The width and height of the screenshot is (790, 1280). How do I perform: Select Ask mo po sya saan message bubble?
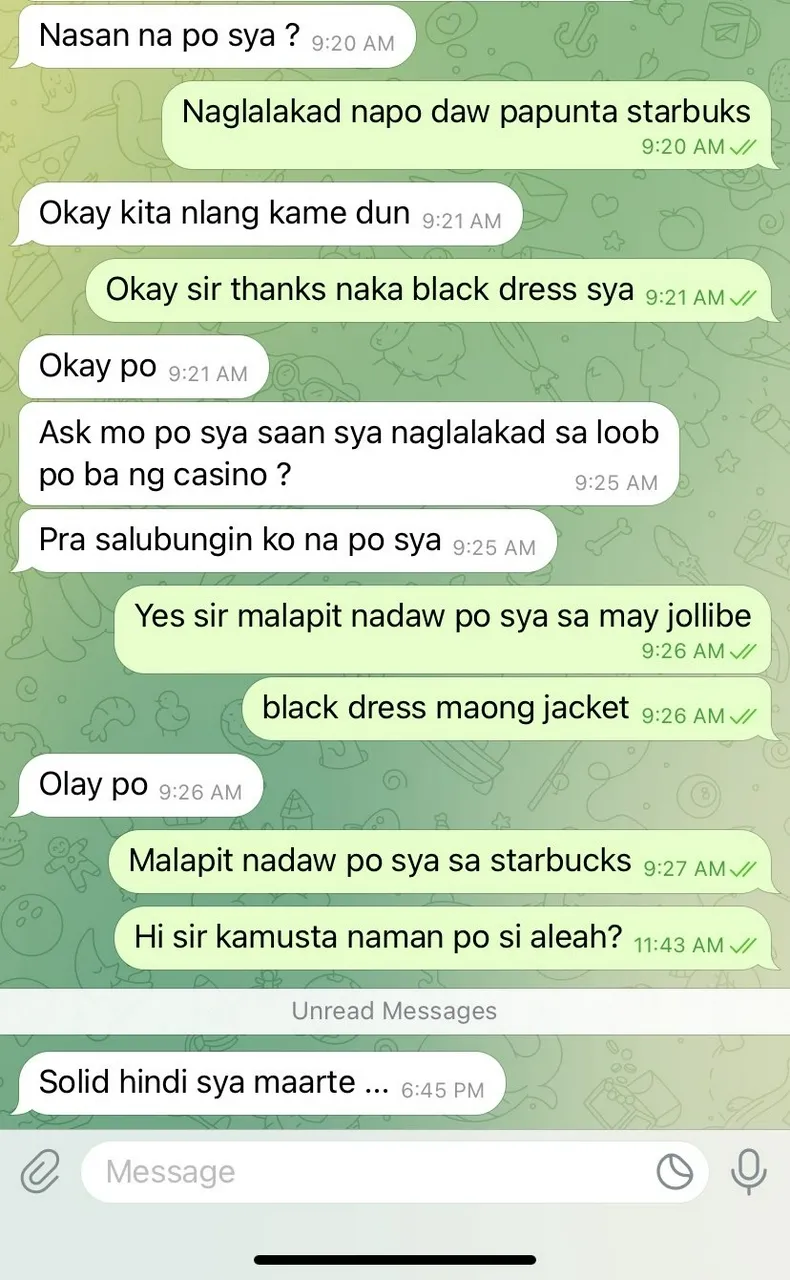pyautogui.click(x=348, y=453)
